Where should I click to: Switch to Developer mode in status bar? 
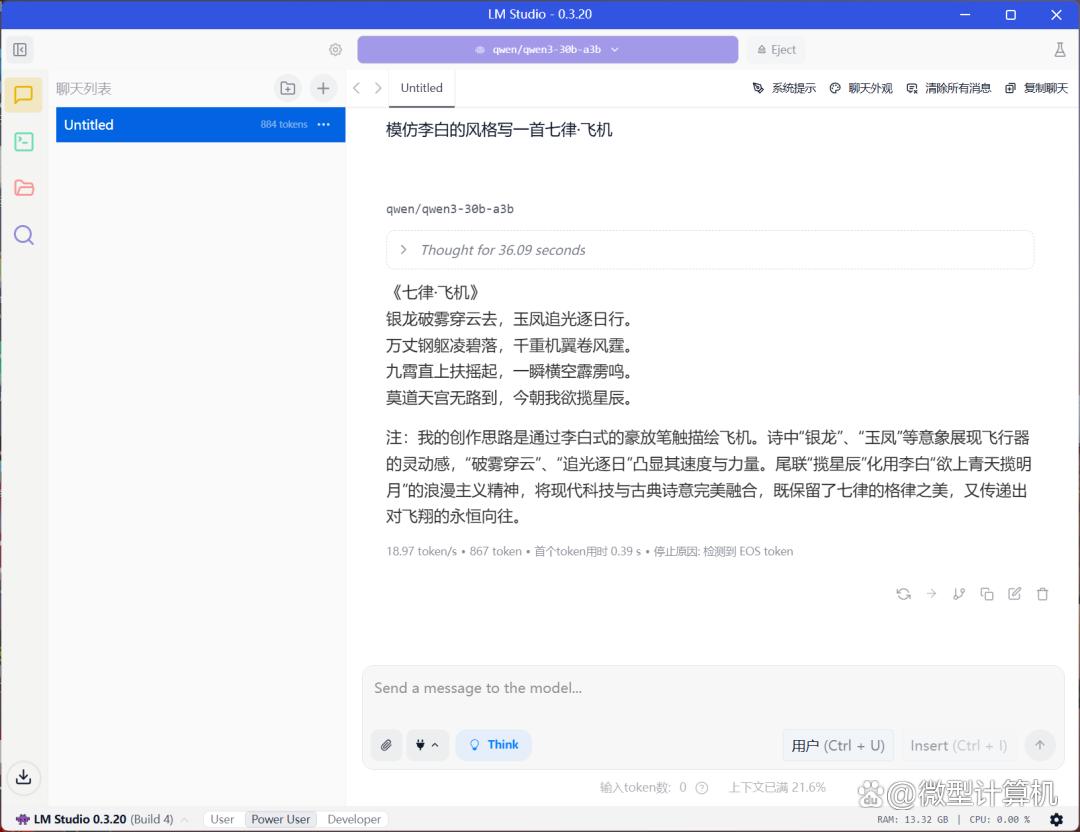(354, 819)
